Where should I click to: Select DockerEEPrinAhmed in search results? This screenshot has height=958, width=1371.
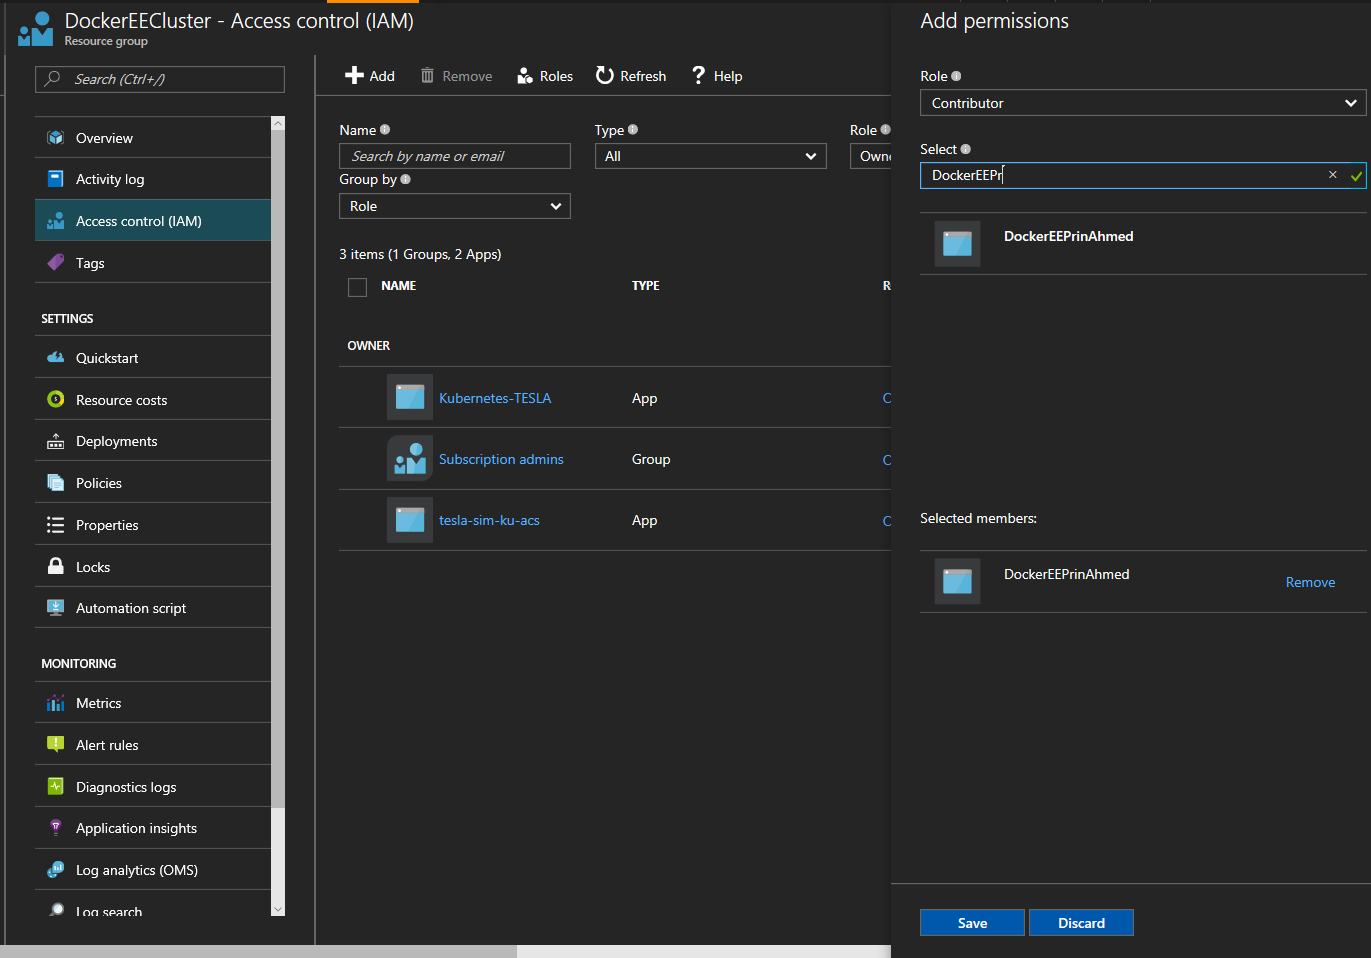tap(1143, 243)
